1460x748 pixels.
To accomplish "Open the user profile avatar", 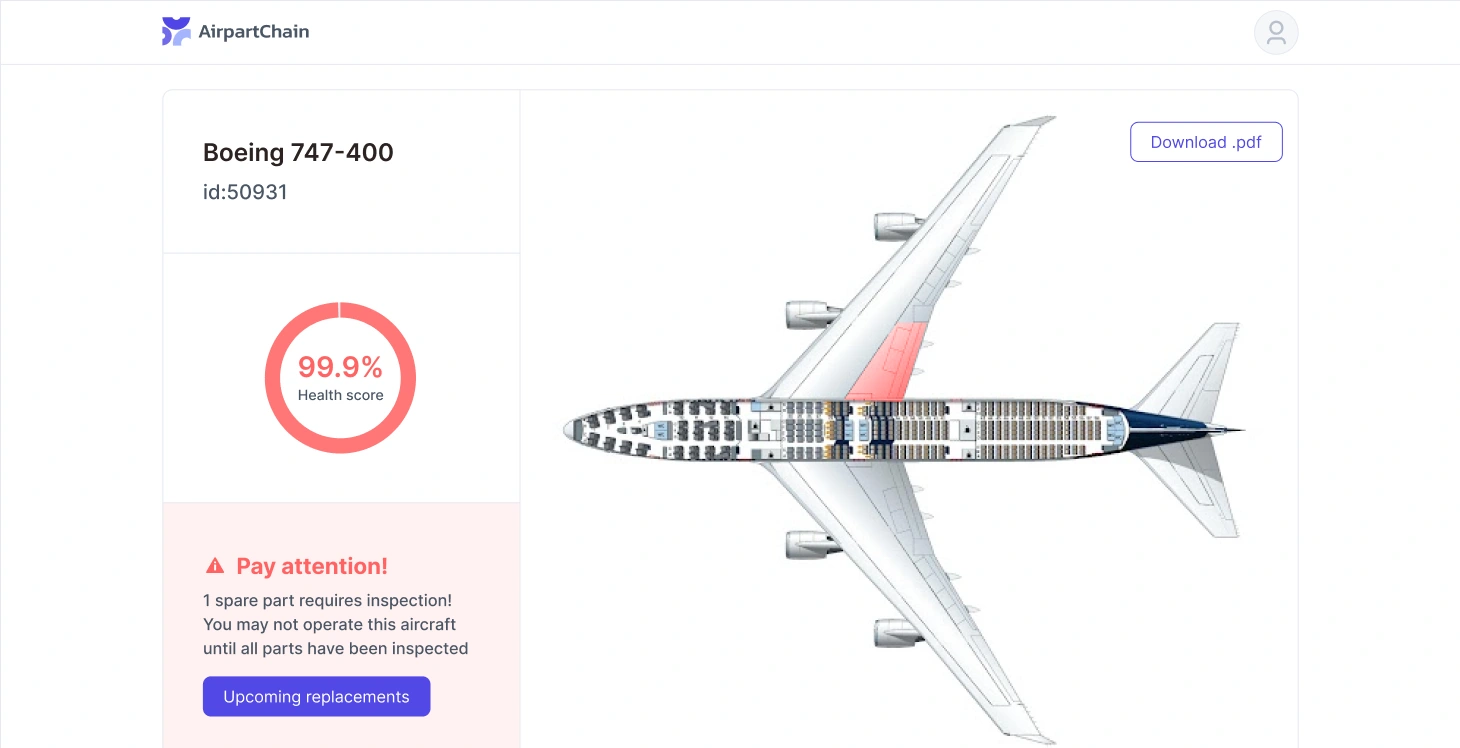I will point(1275,32).
